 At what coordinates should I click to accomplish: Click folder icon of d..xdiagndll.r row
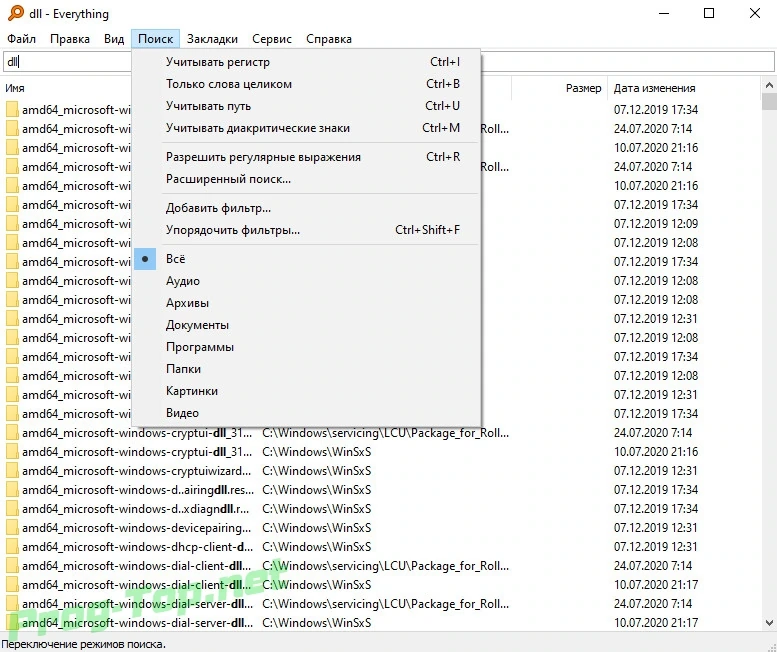pyautogui.click(x=12, y=509)
